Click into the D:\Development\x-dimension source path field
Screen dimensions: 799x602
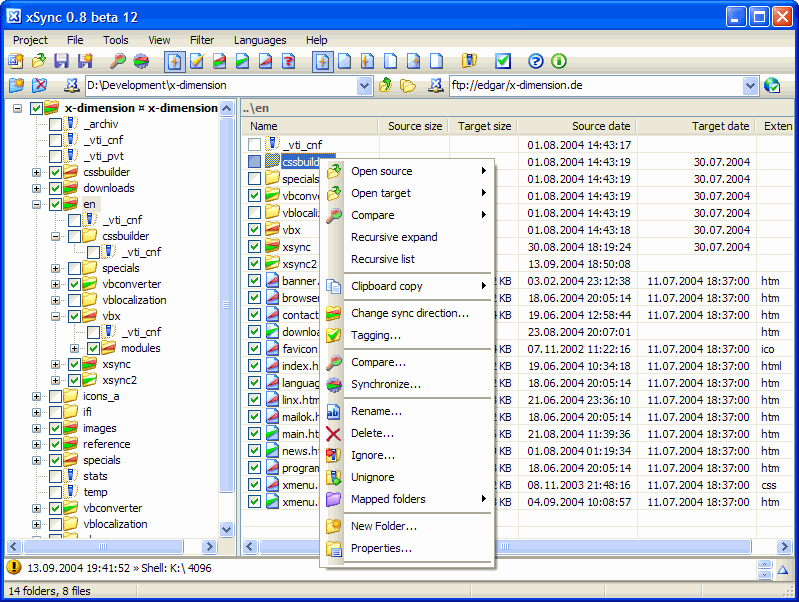[221, 85]
